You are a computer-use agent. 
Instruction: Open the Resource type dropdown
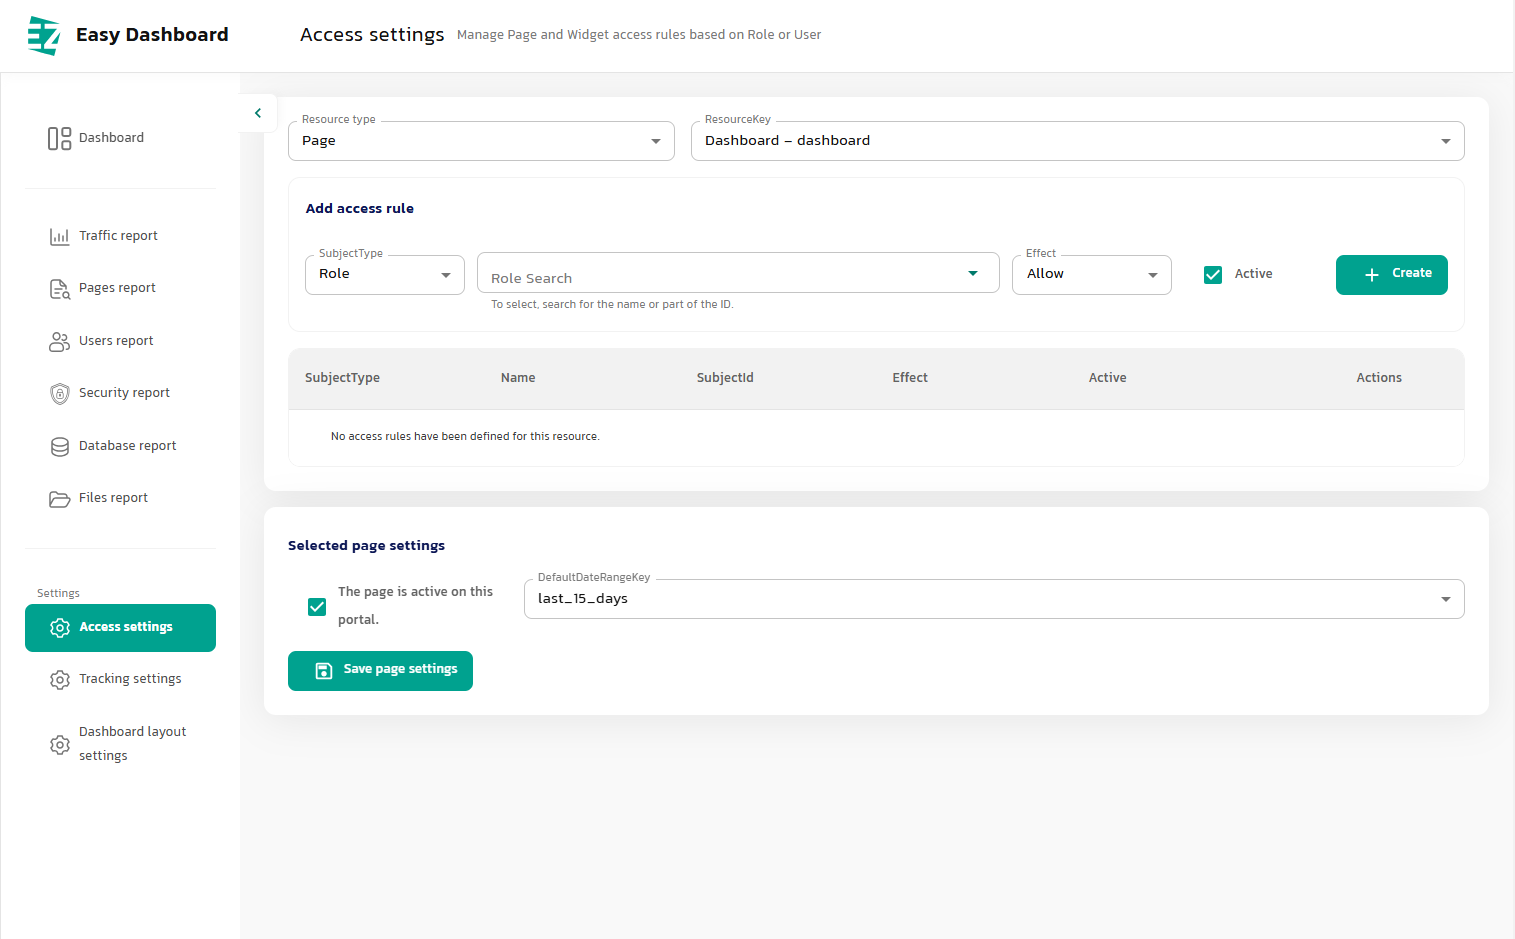coord(481,141)
